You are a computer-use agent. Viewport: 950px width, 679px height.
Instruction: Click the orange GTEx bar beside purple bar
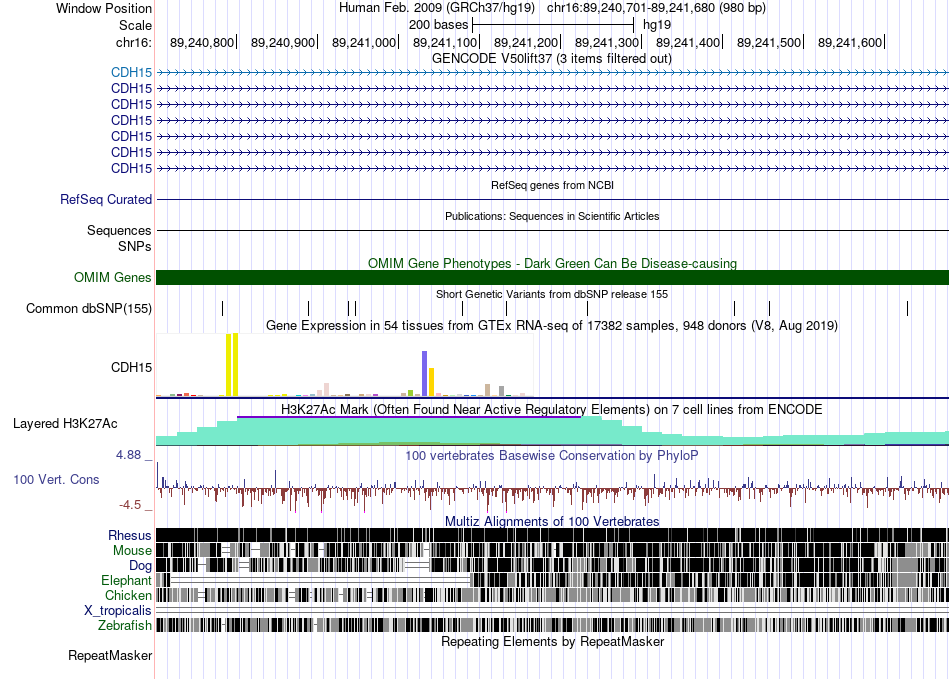click(431, 382)
